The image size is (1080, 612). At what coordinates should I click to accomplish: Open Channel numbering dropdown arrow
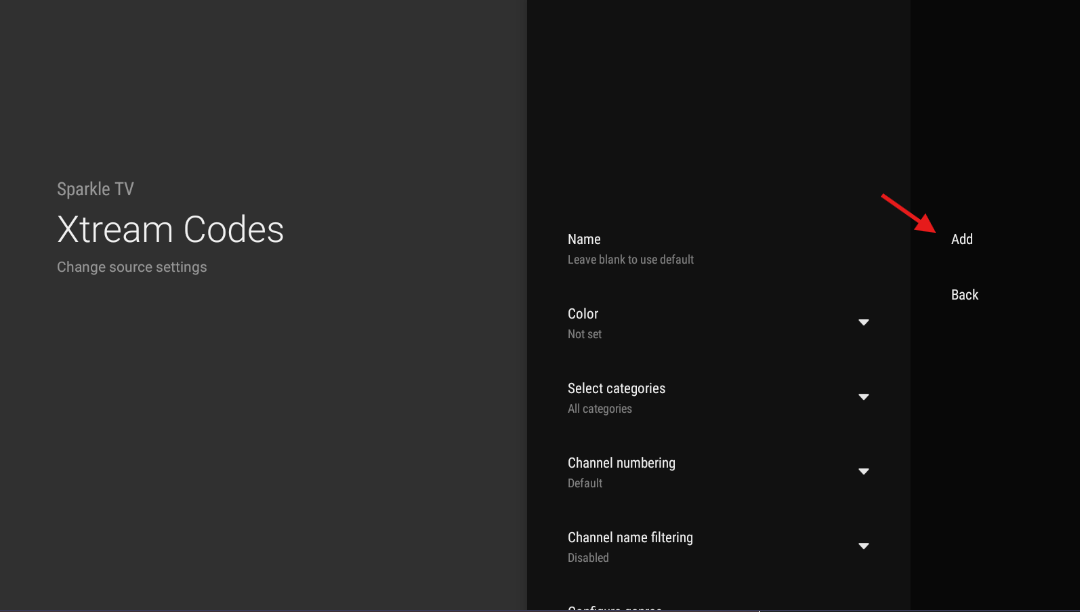[x=863, y=471]
